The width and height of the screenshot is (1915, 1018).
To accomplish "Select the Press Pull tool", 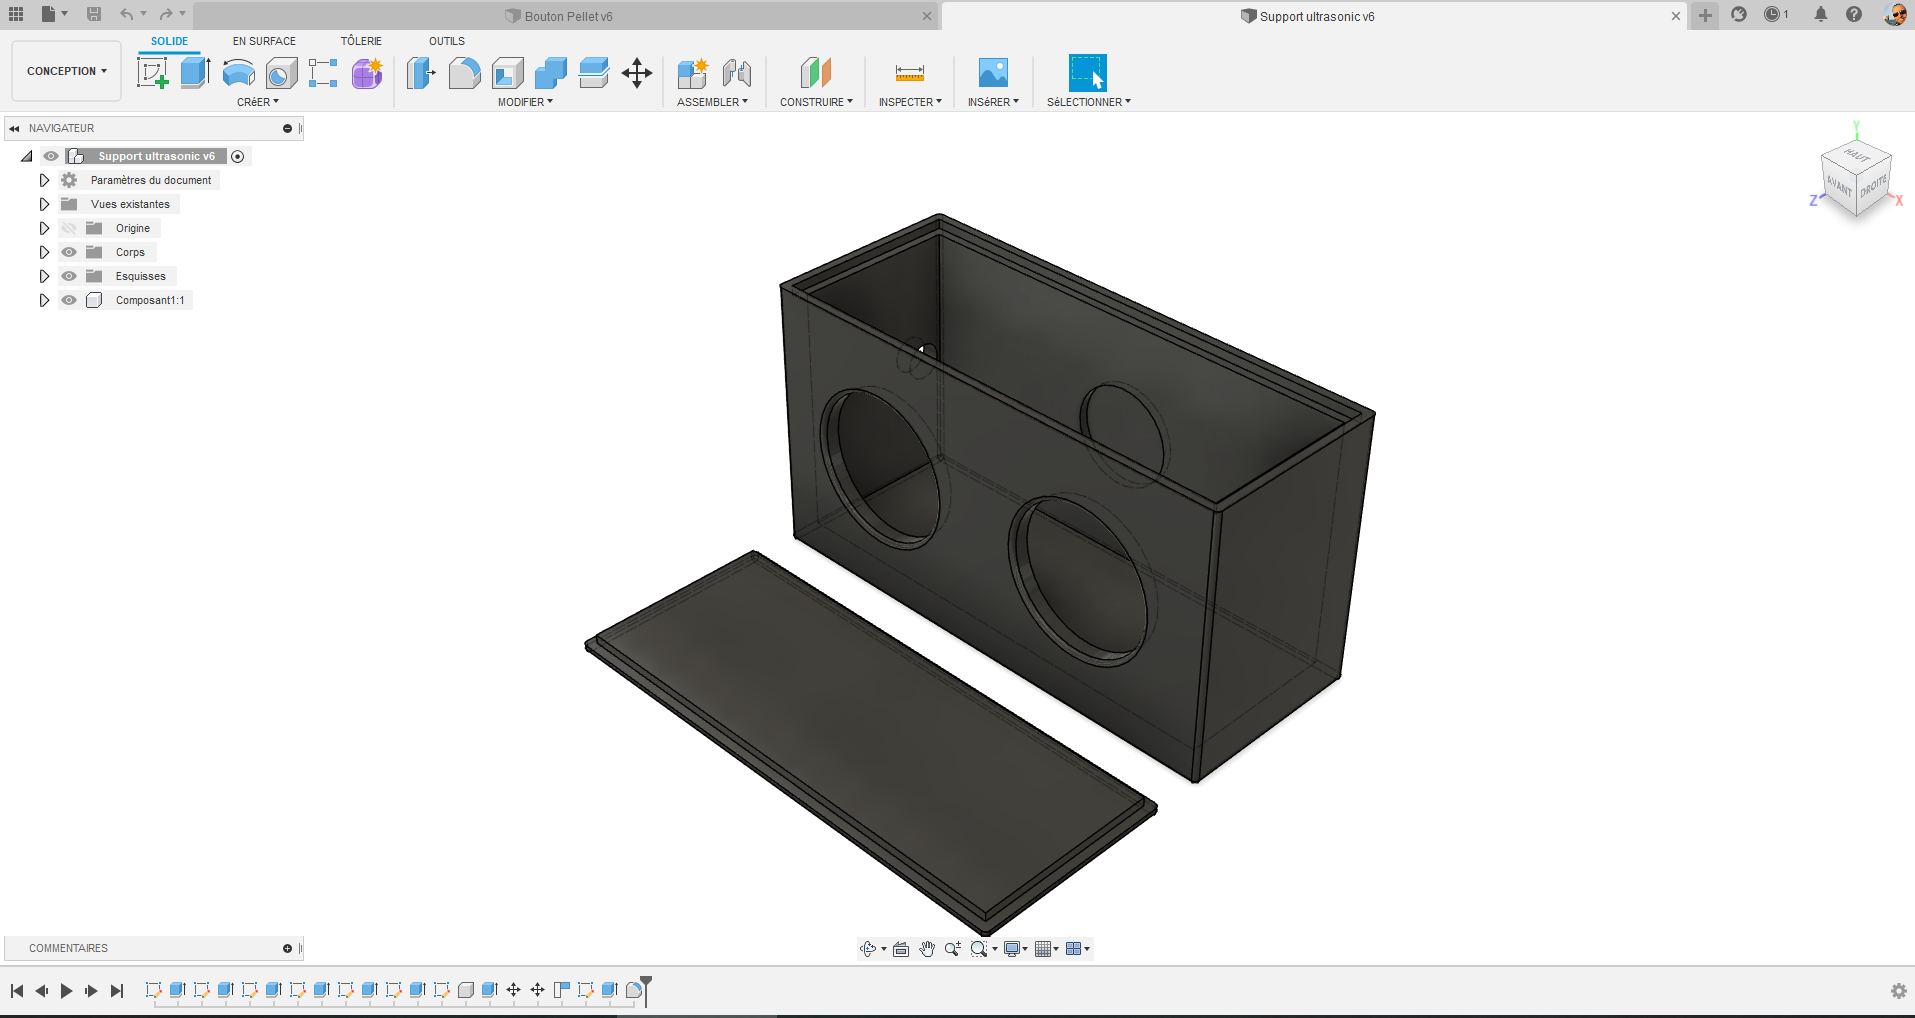I will (421, 73).
